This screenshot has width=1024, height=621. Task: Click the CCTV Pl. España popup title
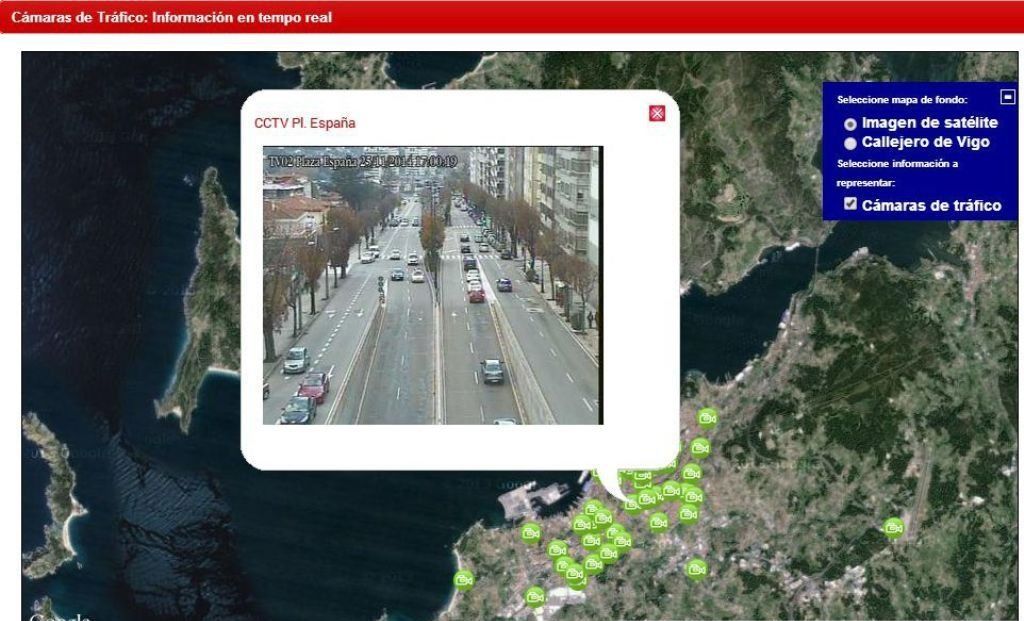click(x=305, y=123)
